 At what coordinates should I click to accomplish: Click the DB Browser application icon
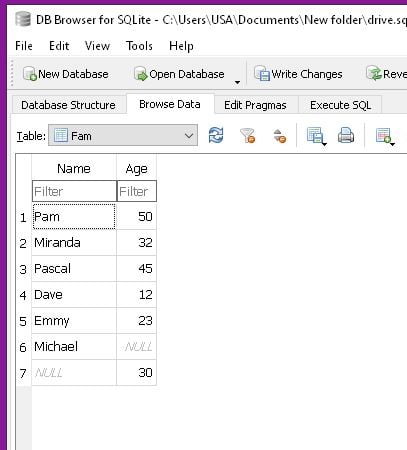coord(23,19)
